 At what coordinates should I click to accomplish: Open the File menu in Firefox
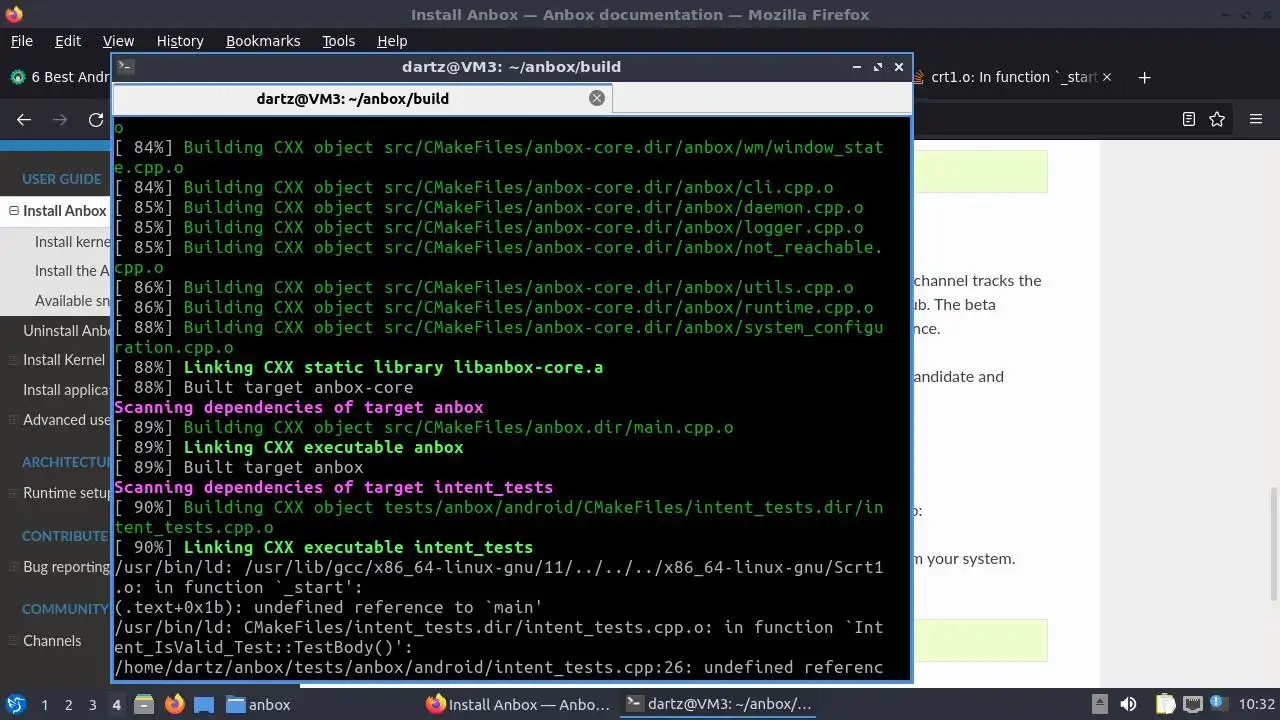[x=21, y=41]
